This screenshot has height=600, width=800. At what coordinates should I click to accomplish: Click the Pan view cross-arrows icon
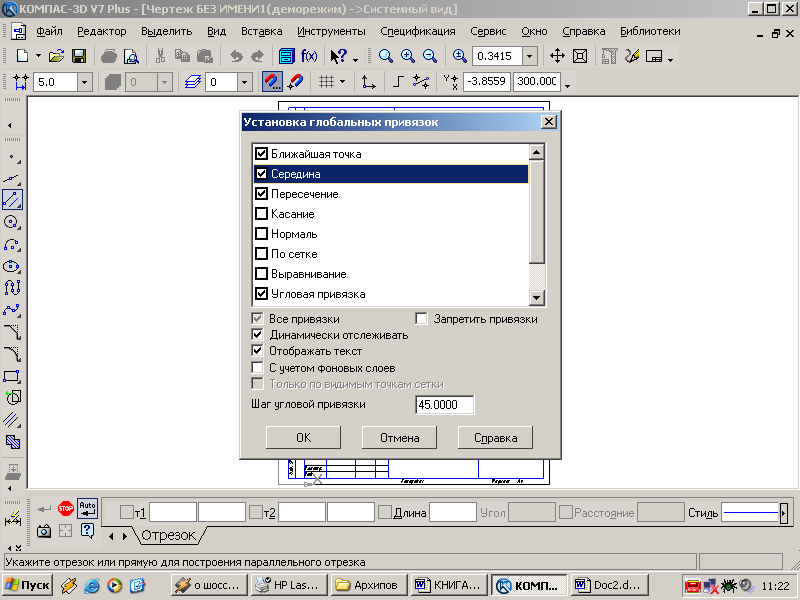[557, 56]
